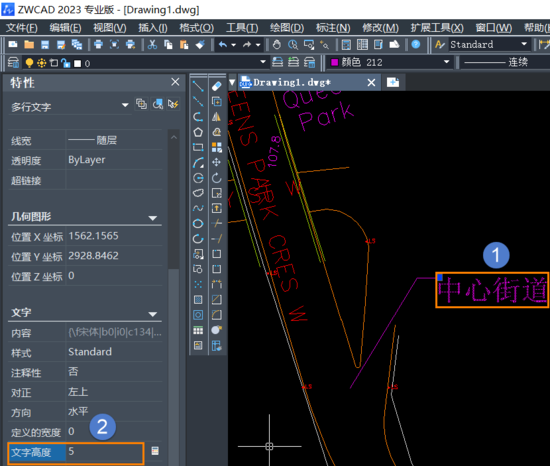The width and height of the screenshot is (550, 466).
Task: Open the redo history dropdown arrow
Action: pos(258,45)
